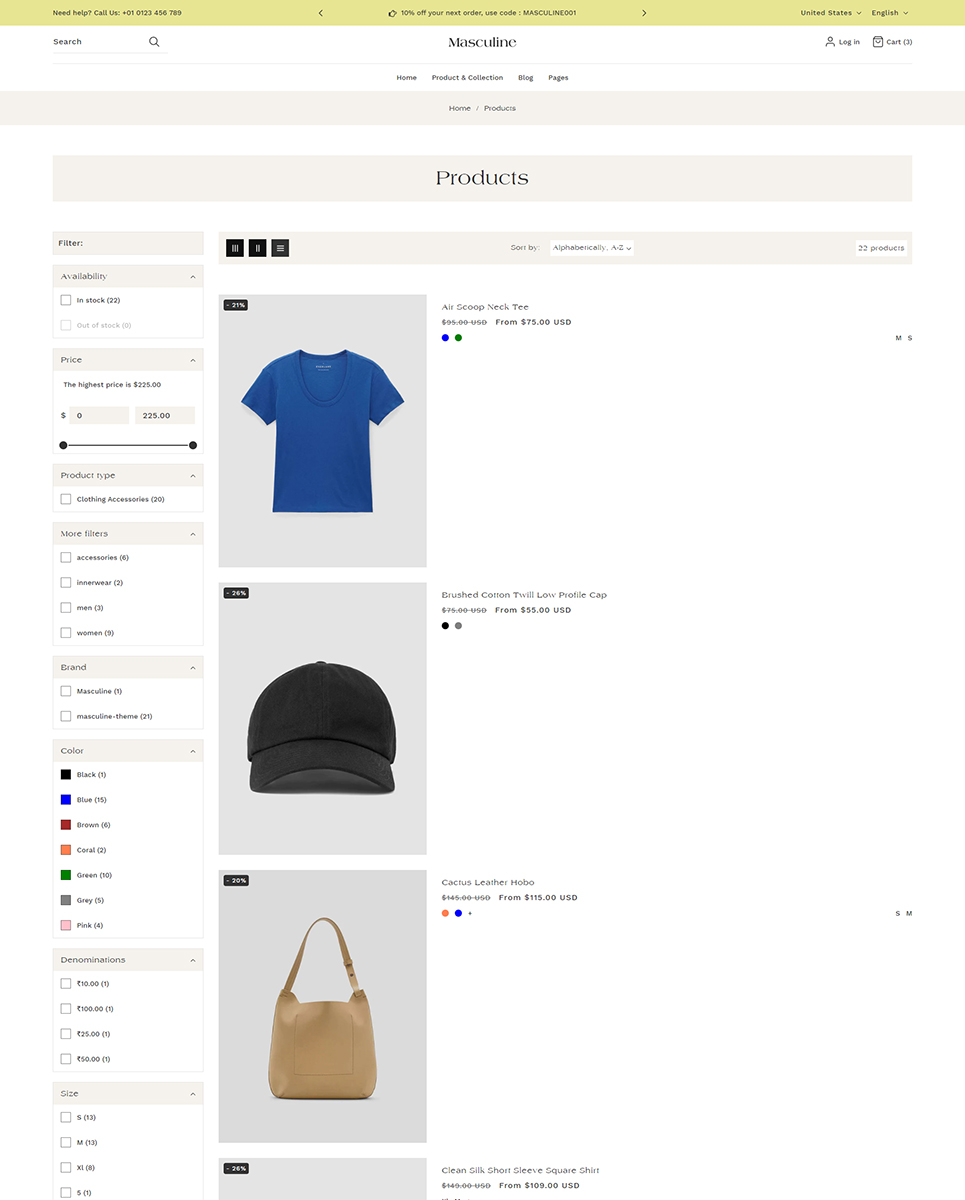965x1200 pixels.
Task: Open the shopping cart icon
Action: [878, 42]
